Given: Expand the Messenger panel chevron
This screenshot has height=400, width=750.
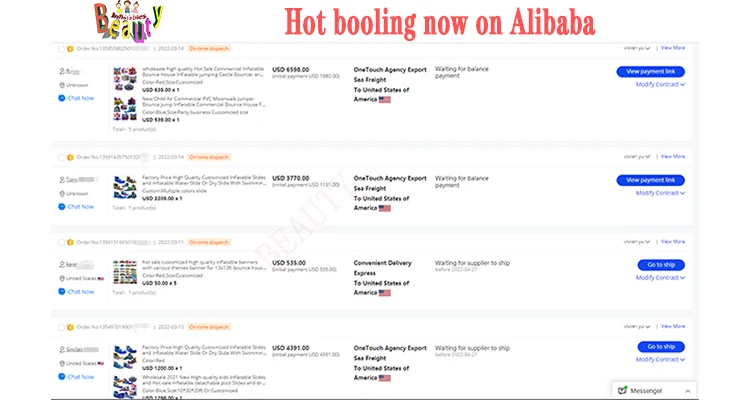Looking at the screenshot, I should click(687, 391).
